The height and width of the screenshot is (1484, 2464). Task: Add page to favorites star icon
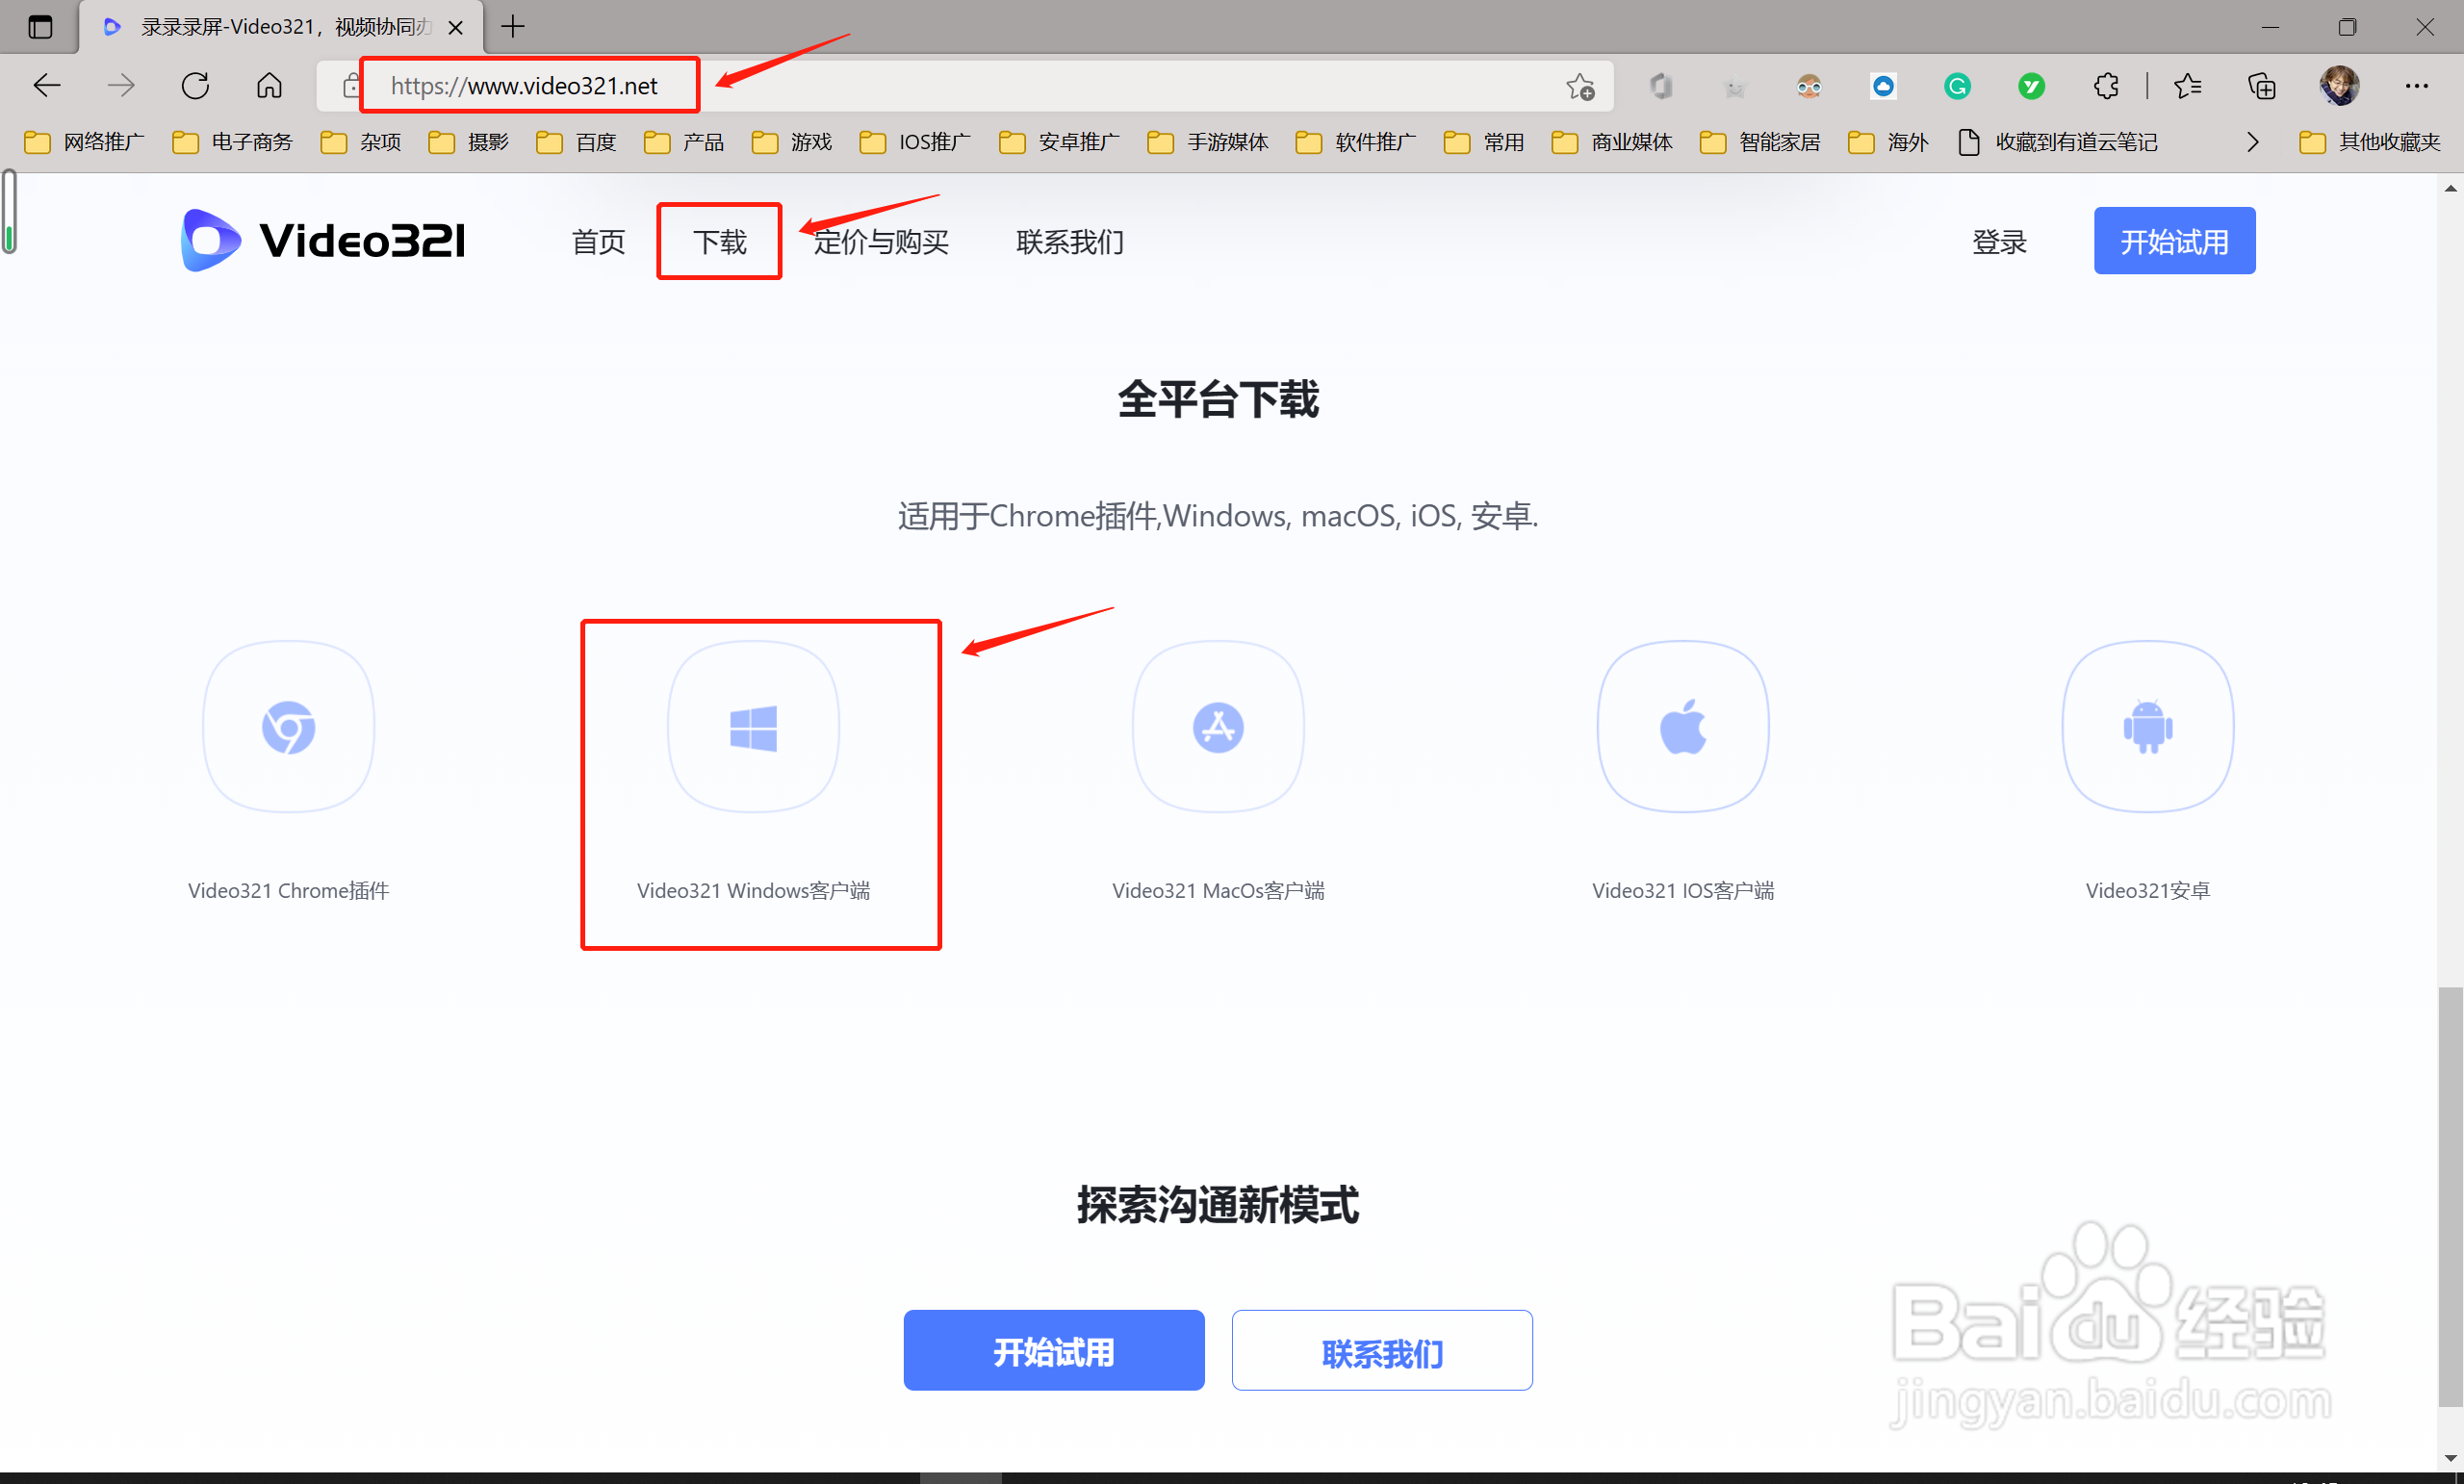coord(1580,87)
